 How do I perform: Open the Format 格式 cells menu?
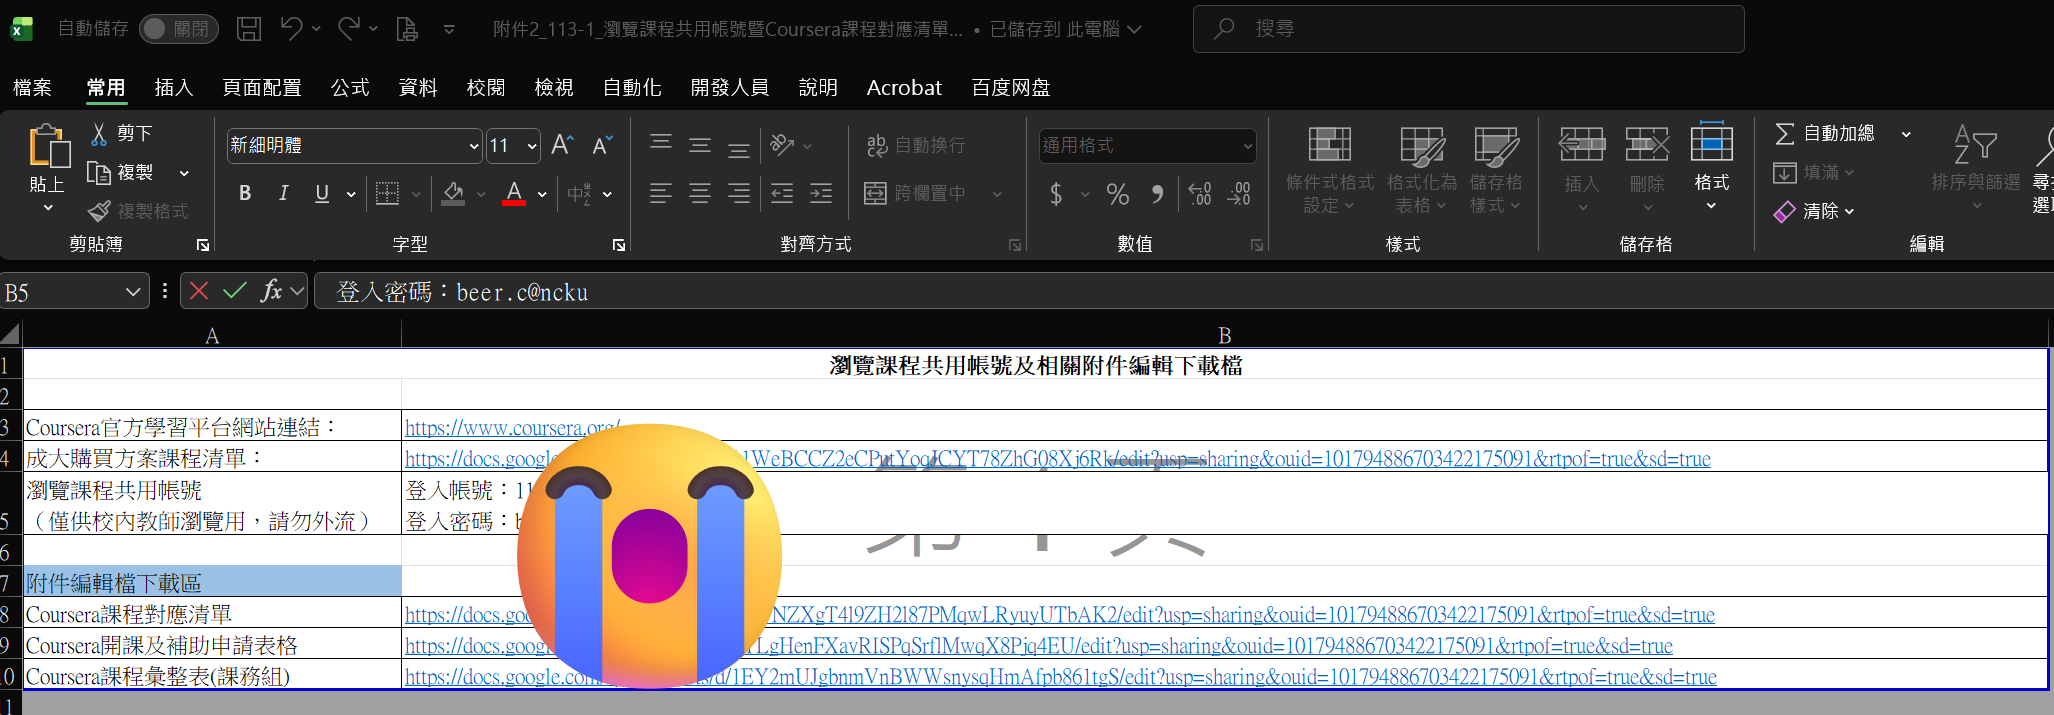pyautogui.click(x=1712, y=166)
